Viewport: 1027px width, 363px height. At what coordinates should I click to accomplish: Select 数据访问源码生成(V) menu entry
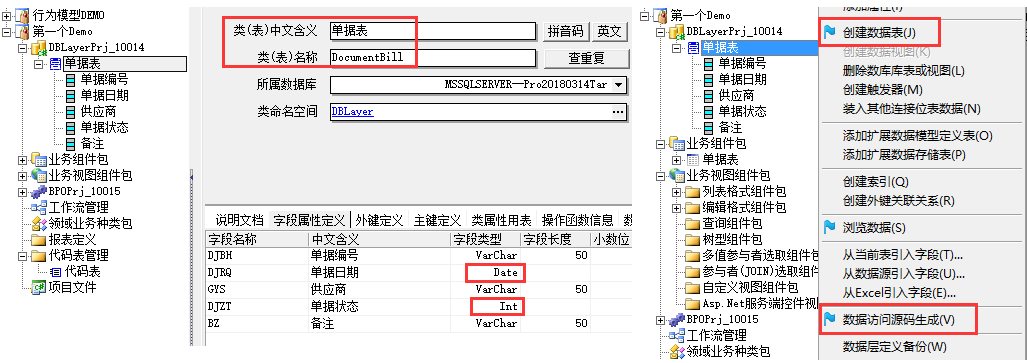pyautogui.click(x=898, y=320)
